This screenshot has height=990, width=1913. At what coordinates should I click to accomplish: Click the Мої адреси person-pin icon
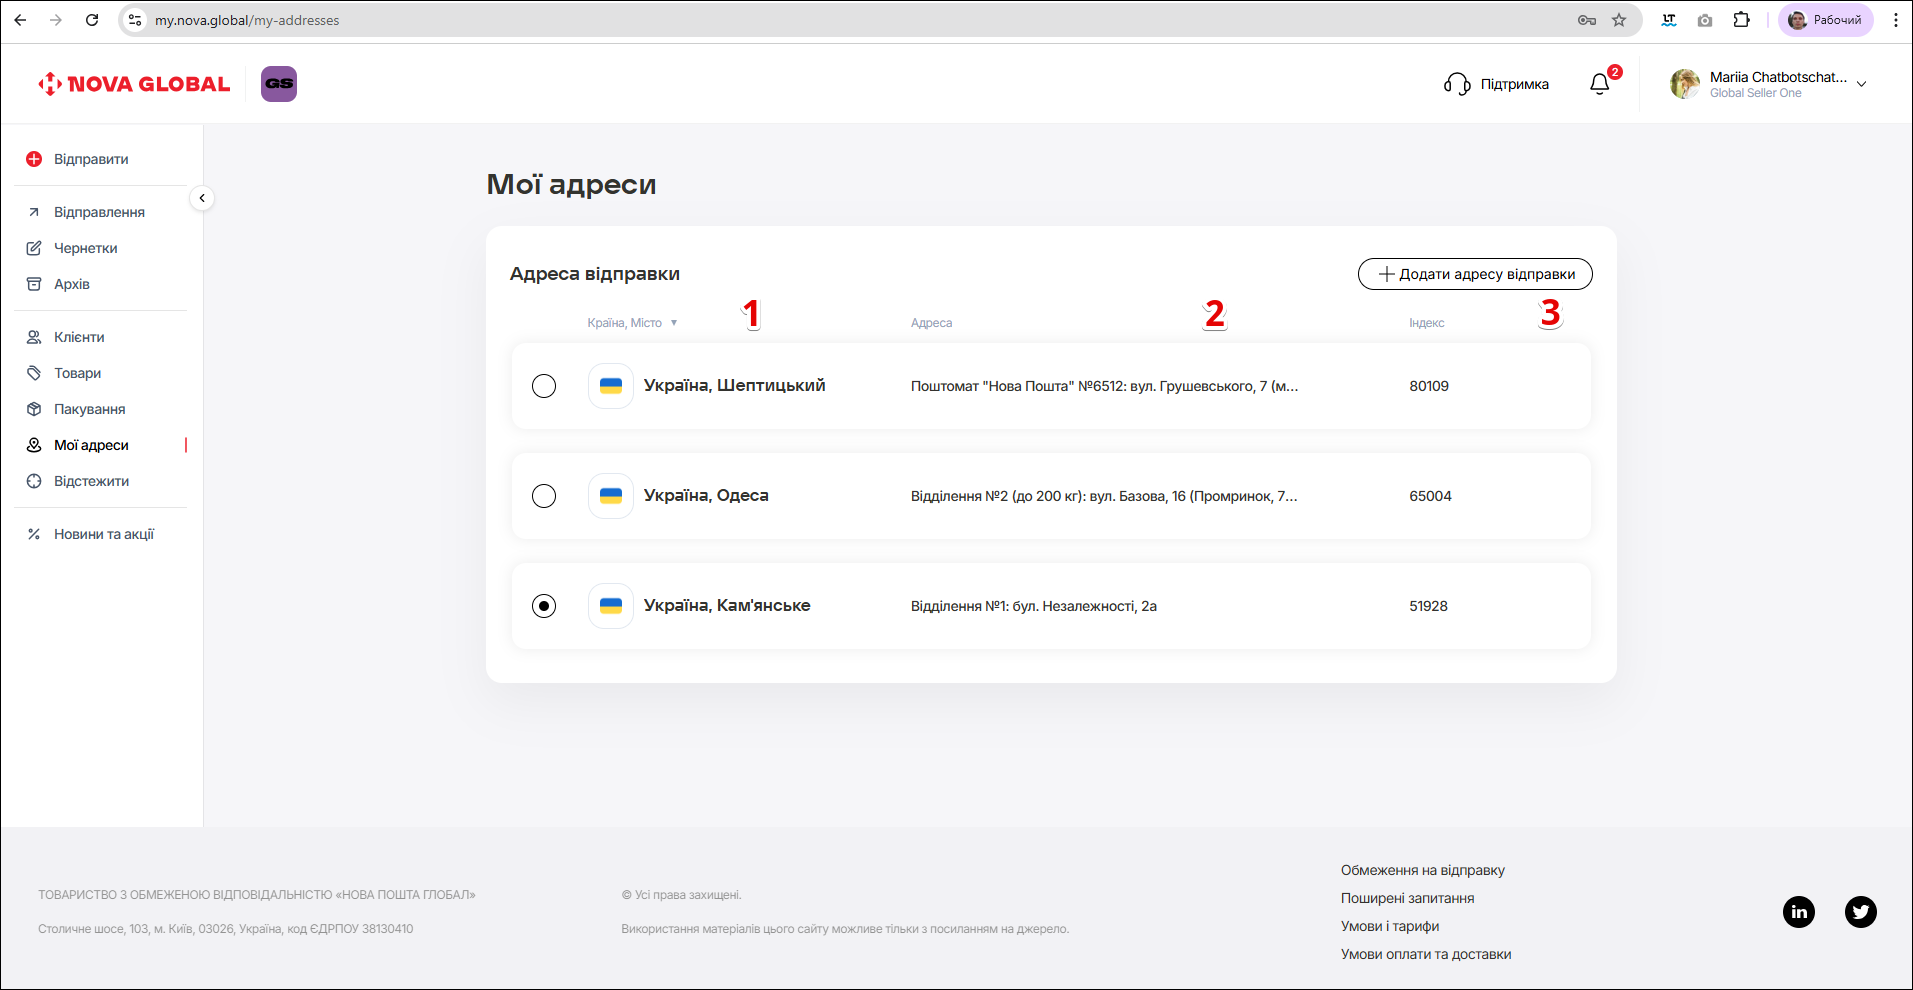click(x=34, y=445)
